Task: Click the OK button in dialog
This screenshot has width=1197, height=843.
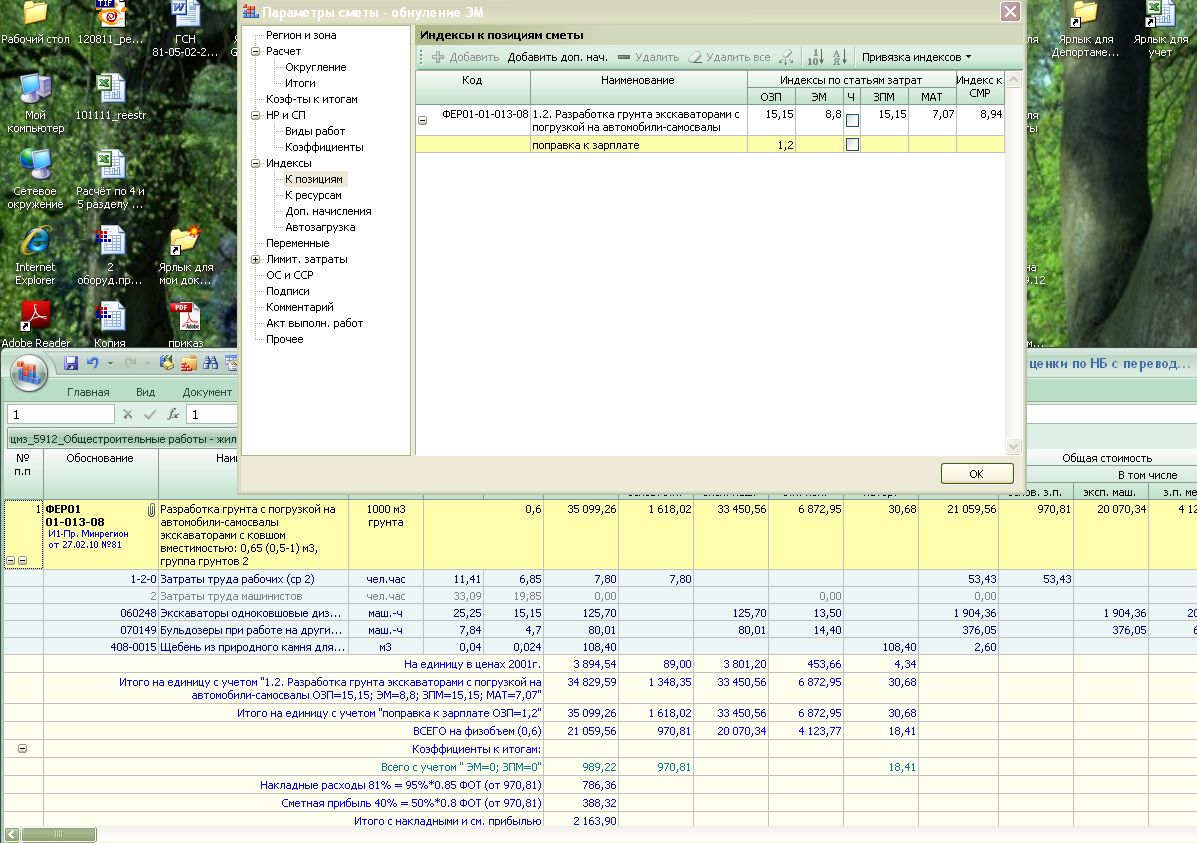Action: [x=976, y=473]
